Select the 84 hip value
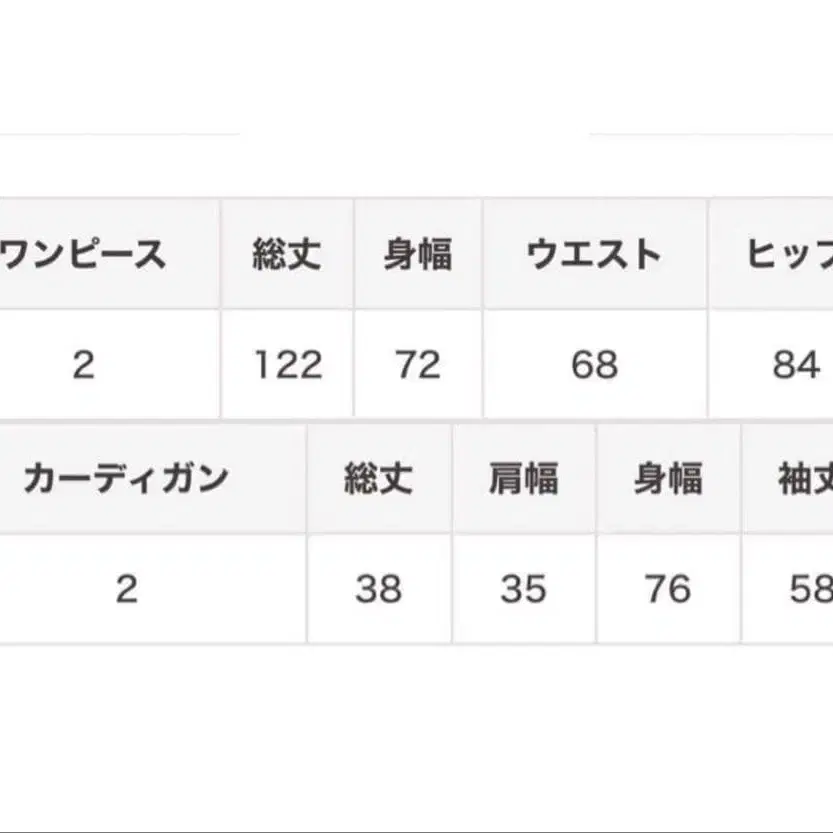This screenshot has height=833, width=833. pos(796,365)
